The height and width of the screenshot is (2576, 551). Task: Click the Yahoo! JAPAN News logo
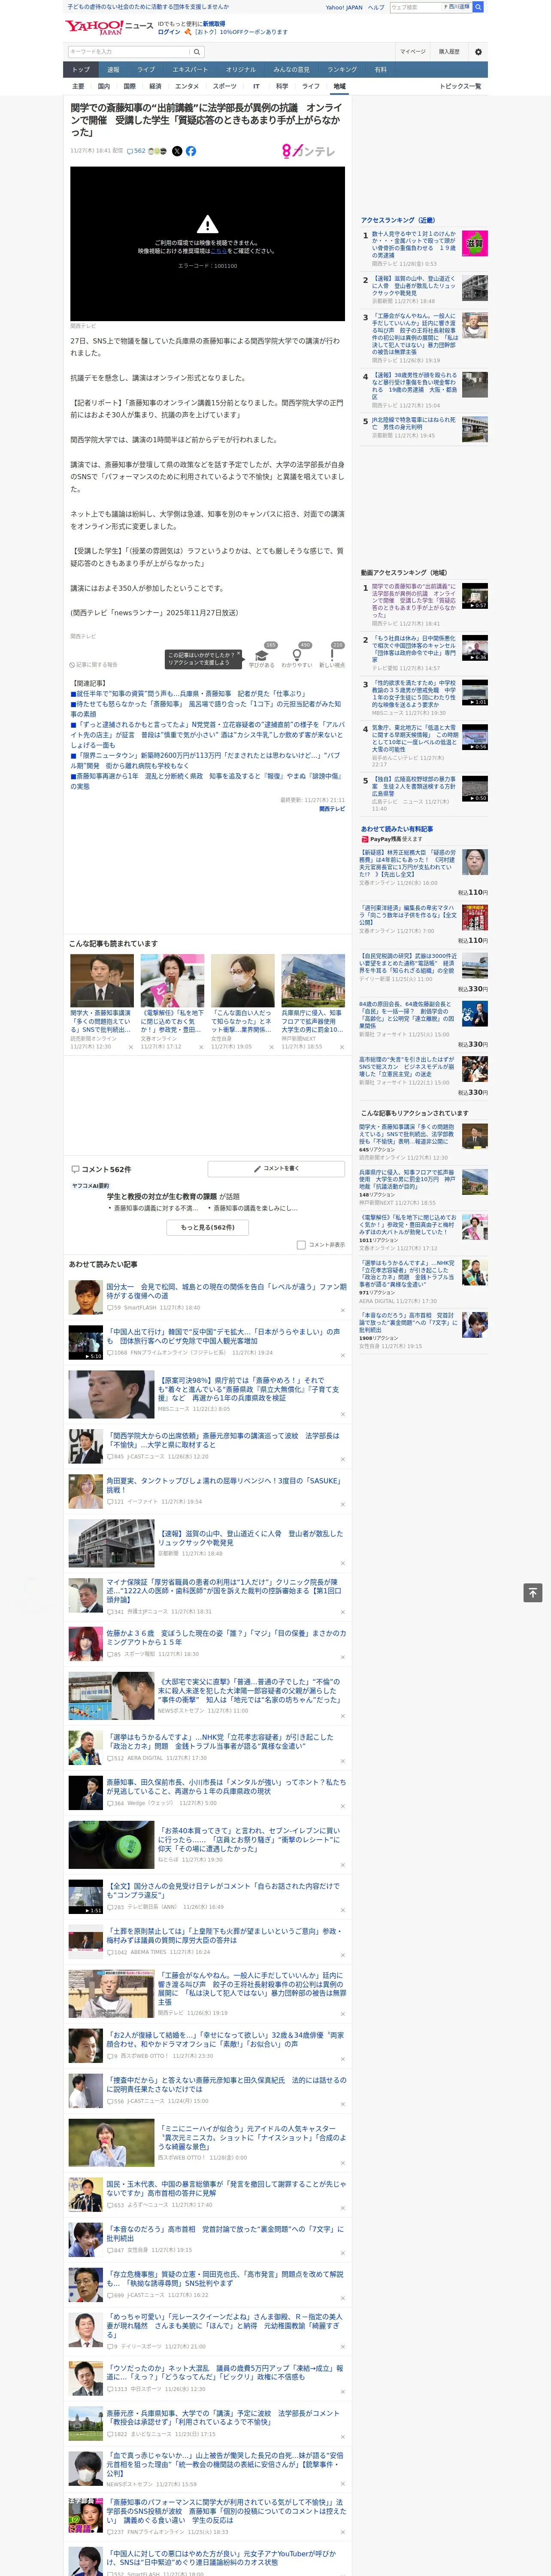[x=109, y=27]
